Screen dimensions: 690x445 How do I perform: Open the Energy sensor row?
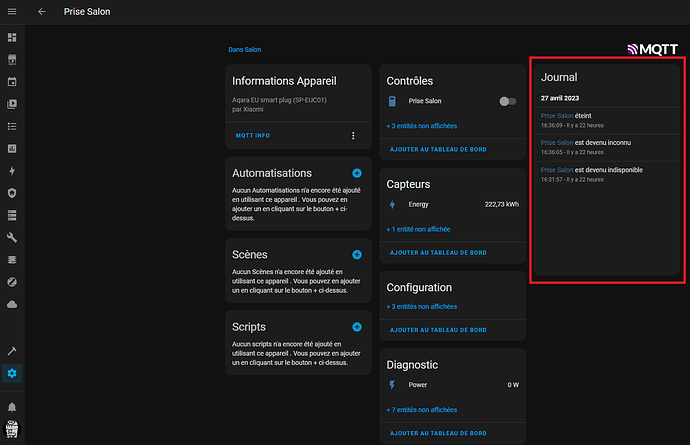(452, 205)
